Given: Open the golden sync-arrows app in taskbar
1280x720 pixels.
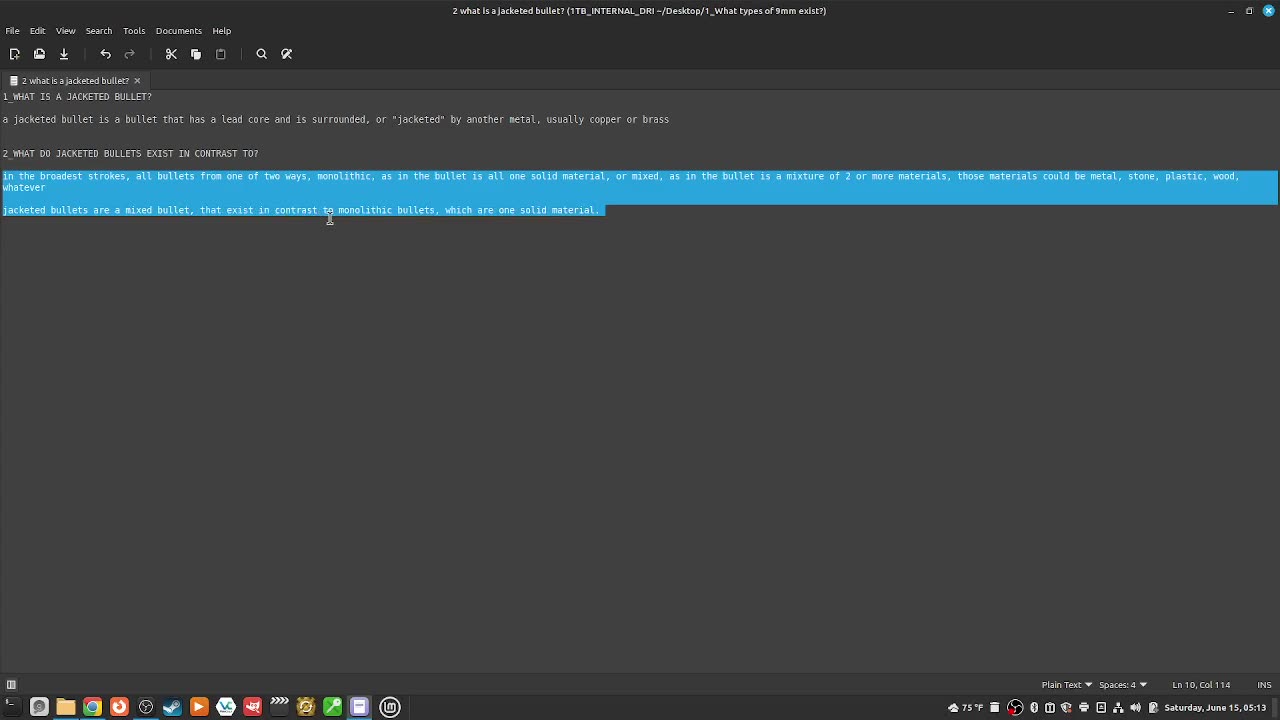Looking at the screenshot, I should [306, 707].
